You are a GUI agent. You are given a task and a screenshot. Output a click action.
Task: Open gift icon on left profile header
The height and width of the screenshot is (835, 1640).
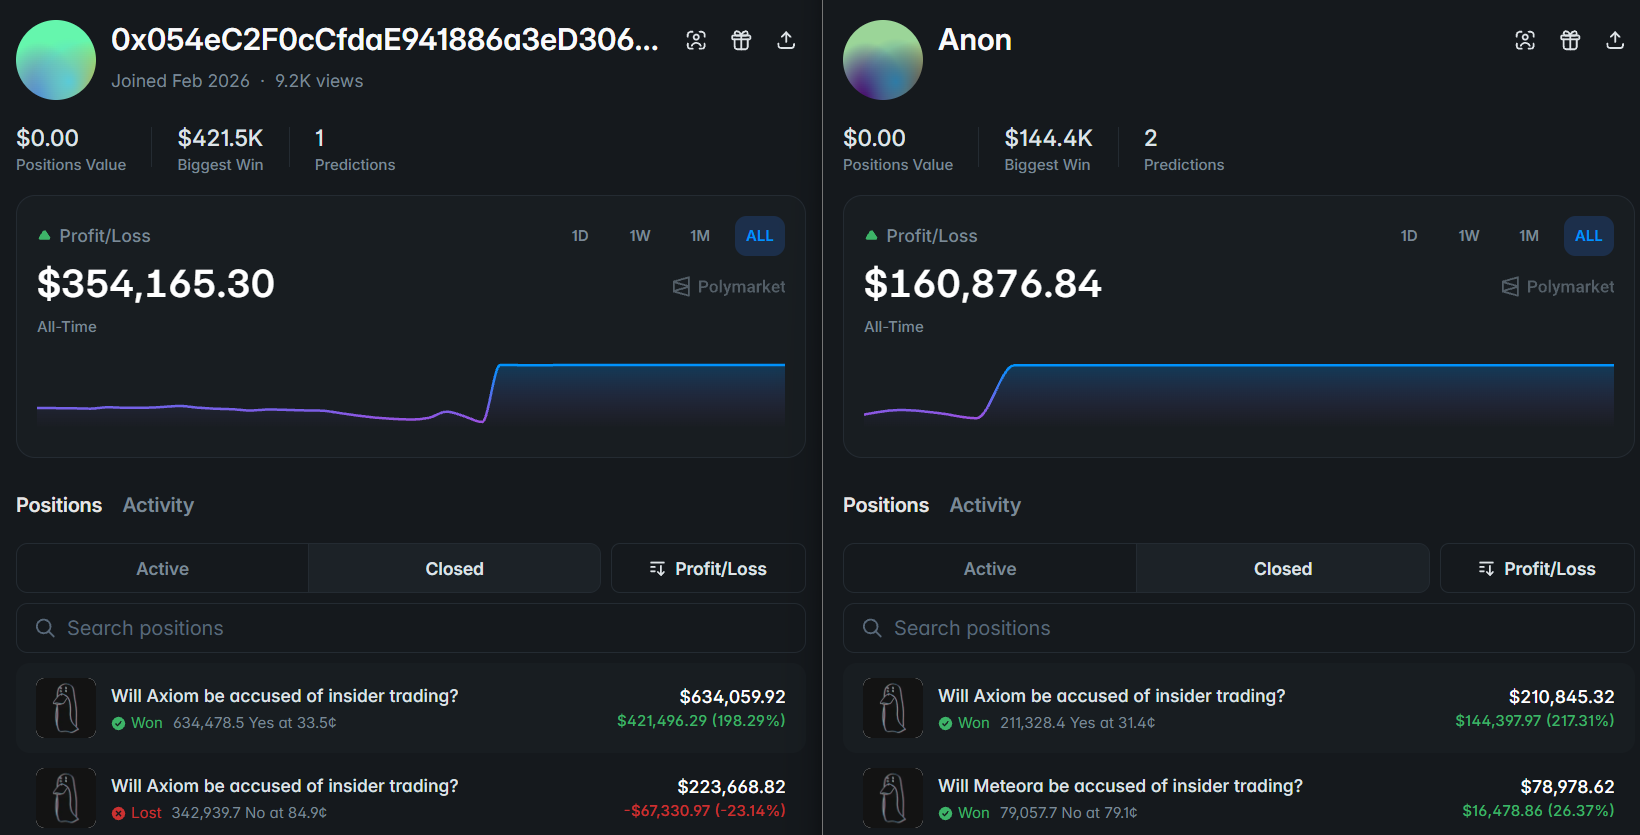click(741, 40)
